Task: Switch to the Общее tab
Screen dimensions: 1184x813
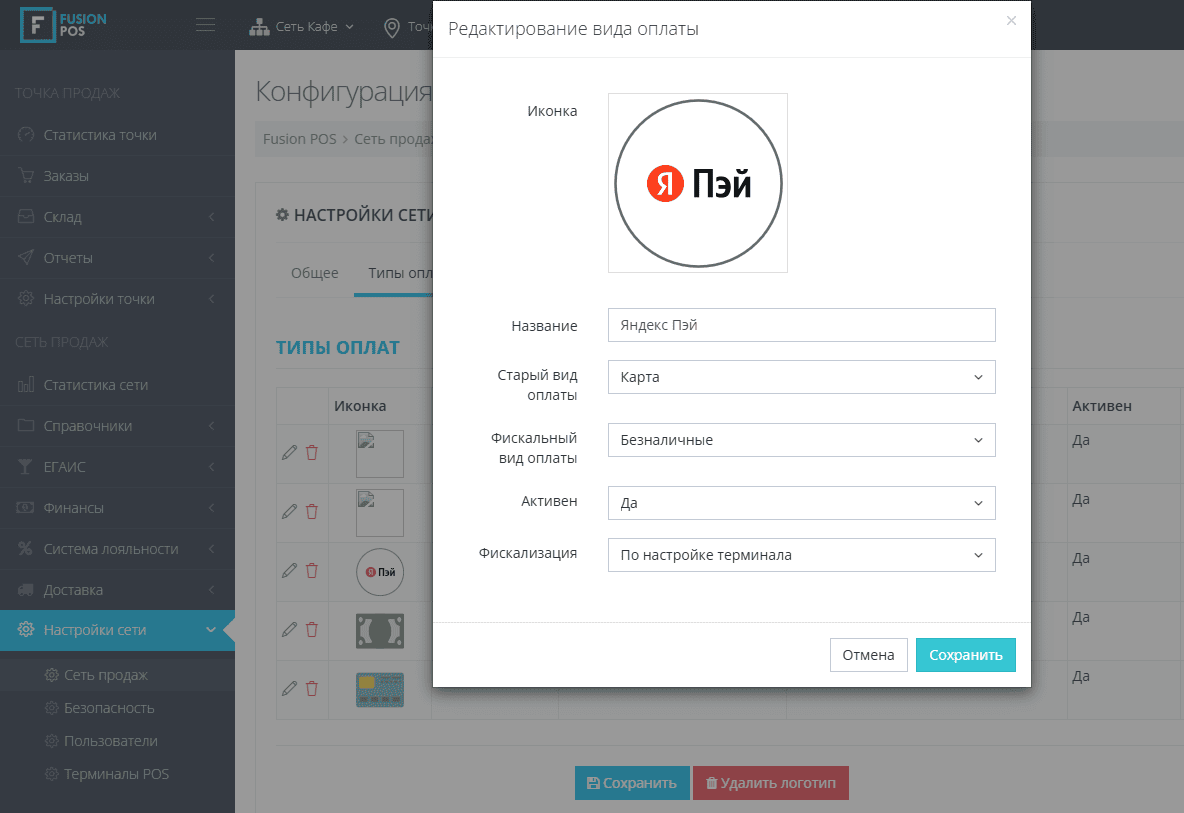Action: coord(315,273)
